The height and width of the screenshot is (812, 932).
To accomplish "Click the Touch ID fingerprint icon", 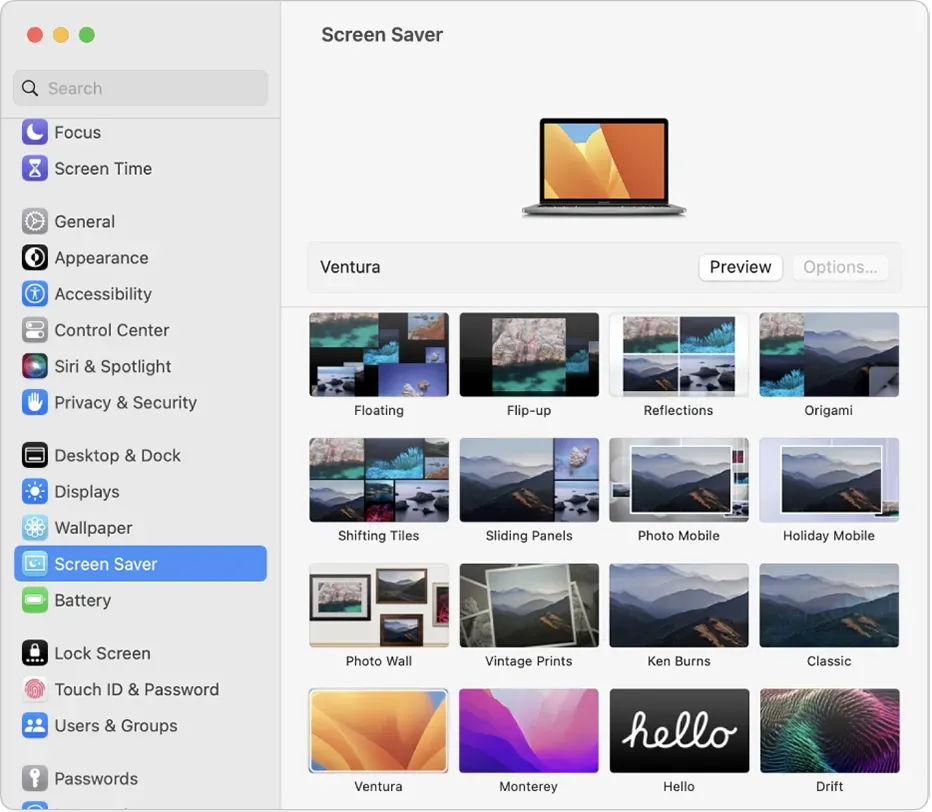I will 35,689.
